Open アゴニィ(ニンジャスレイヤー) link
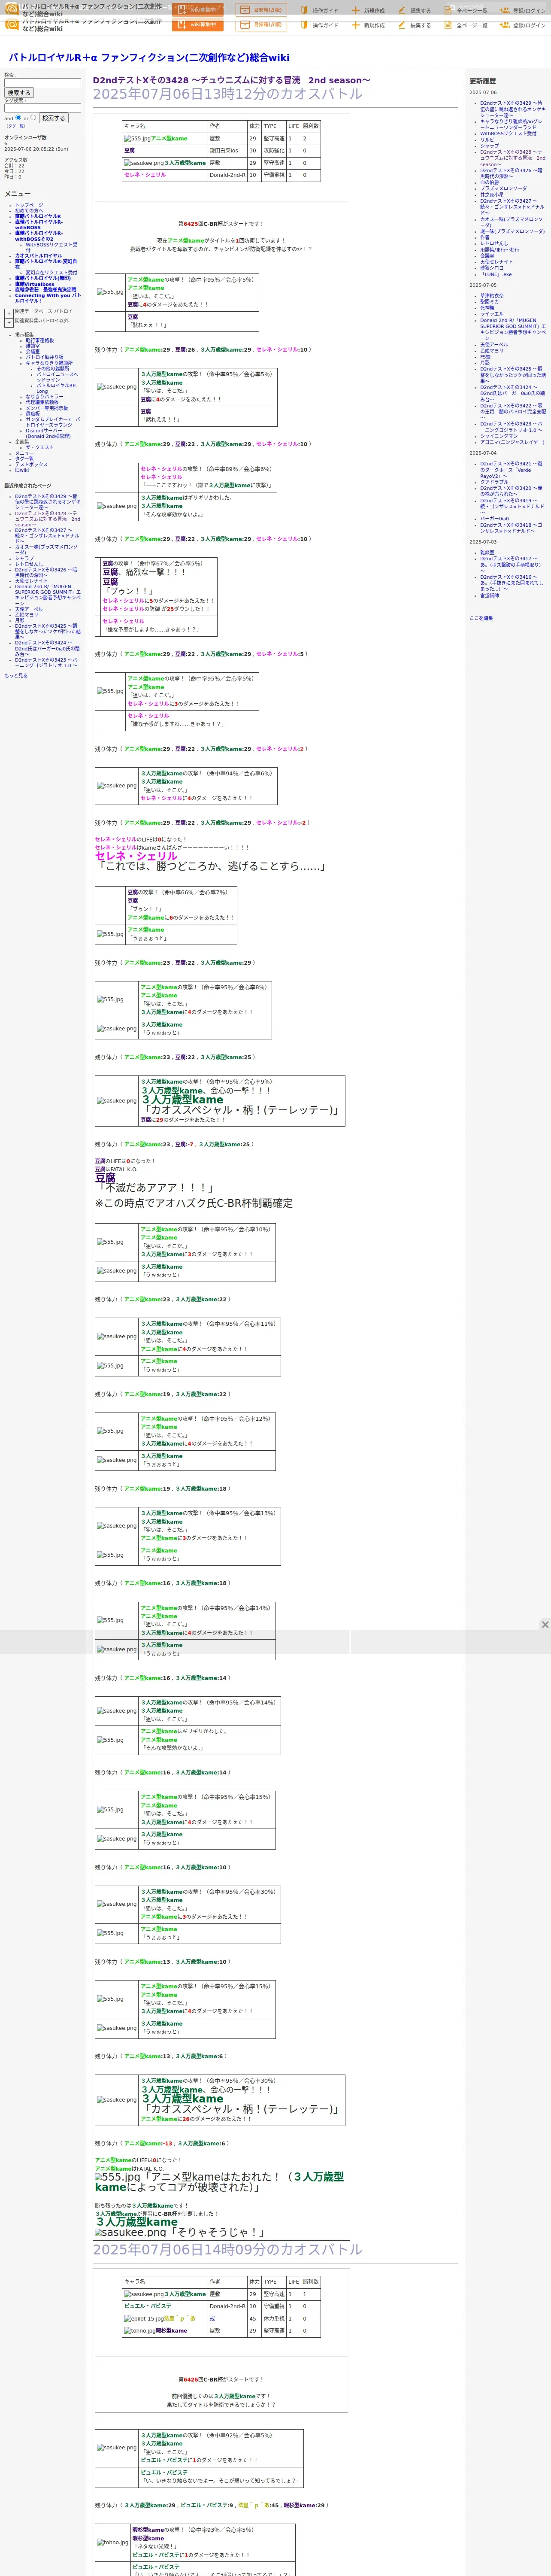 coord(512,442)
